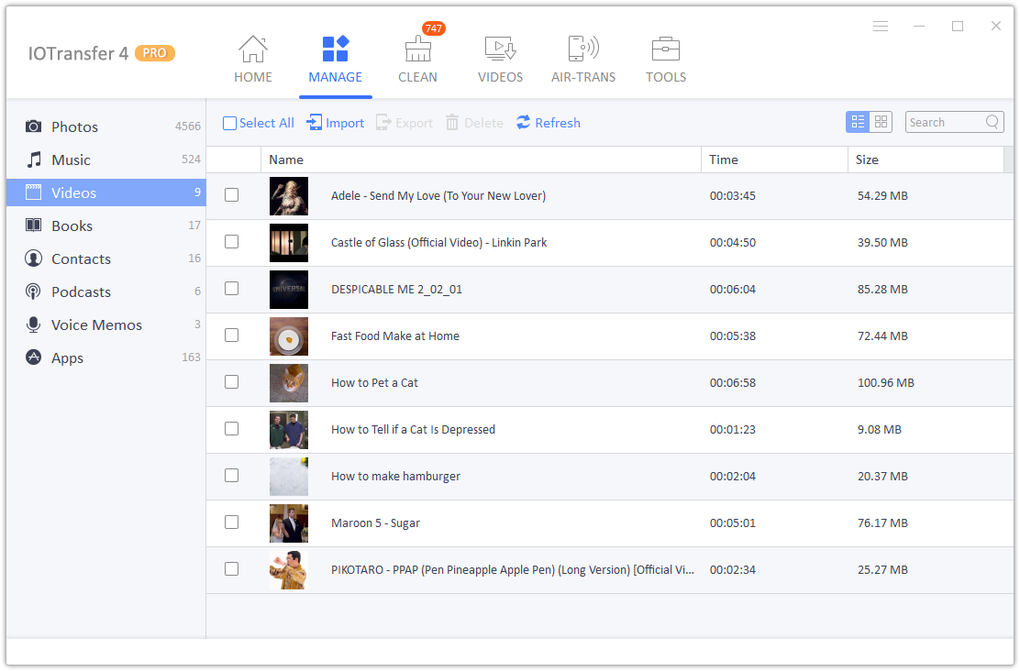1020x671 pixels.
Task: Select Videos in the sidebar
Action: 106,193
